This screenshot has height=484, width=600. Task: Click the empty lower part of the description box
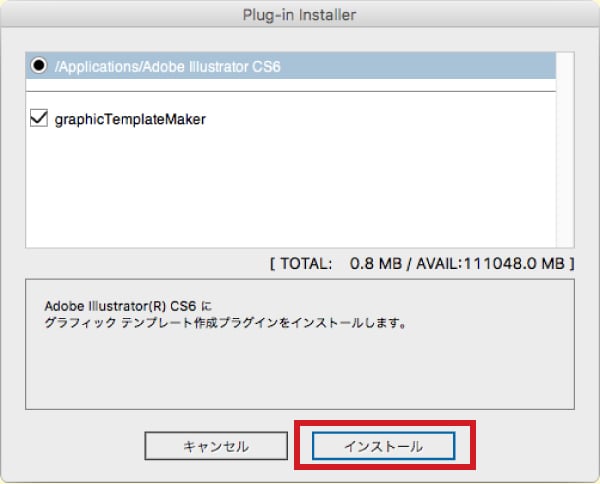click(x=300, y=371)
